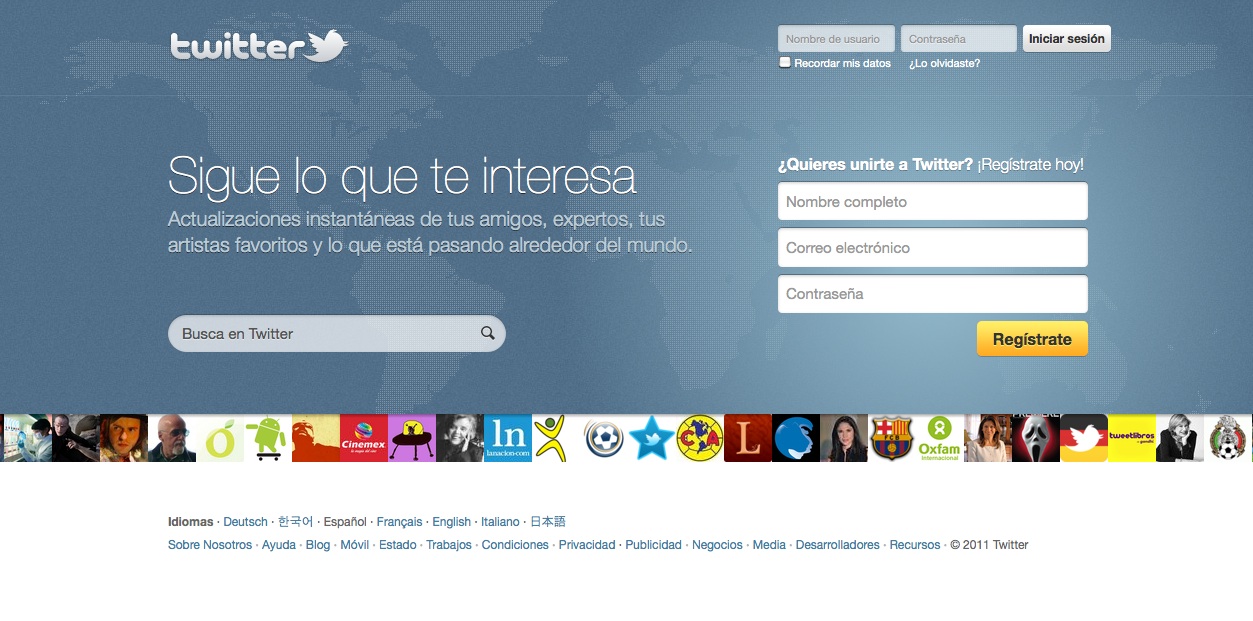
Task: Click the Oxfam Internacional logo tile
Action: (939, 438)
